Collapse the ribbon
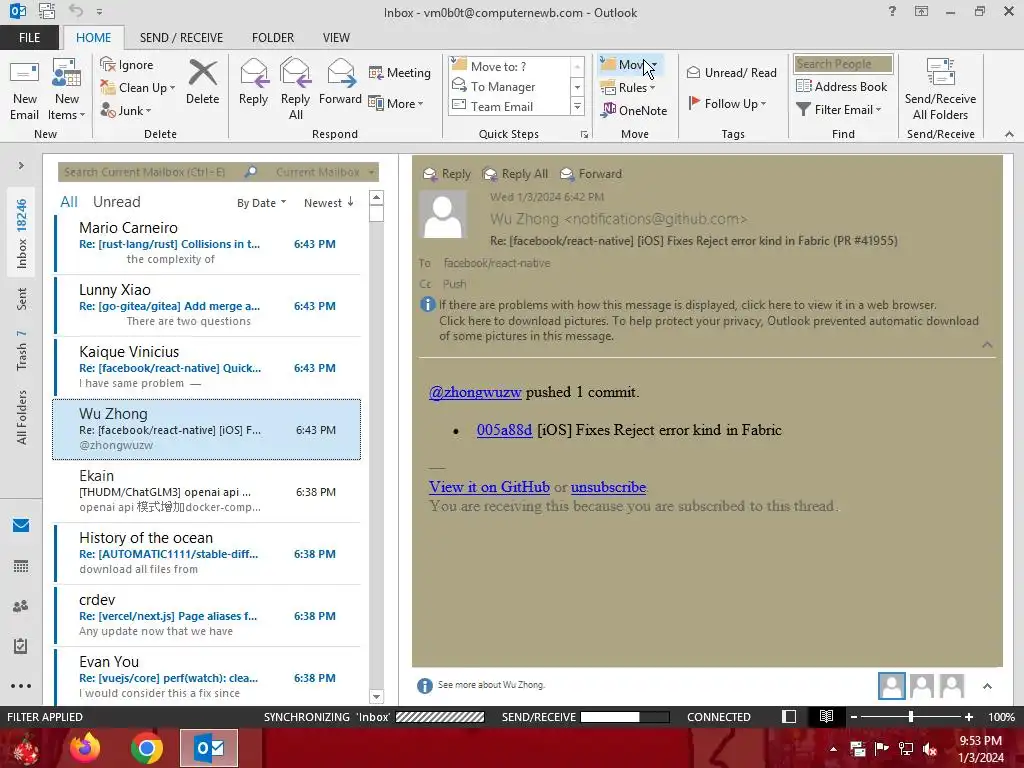Viewport: 1024px width, 768px height. [1009, 134]
